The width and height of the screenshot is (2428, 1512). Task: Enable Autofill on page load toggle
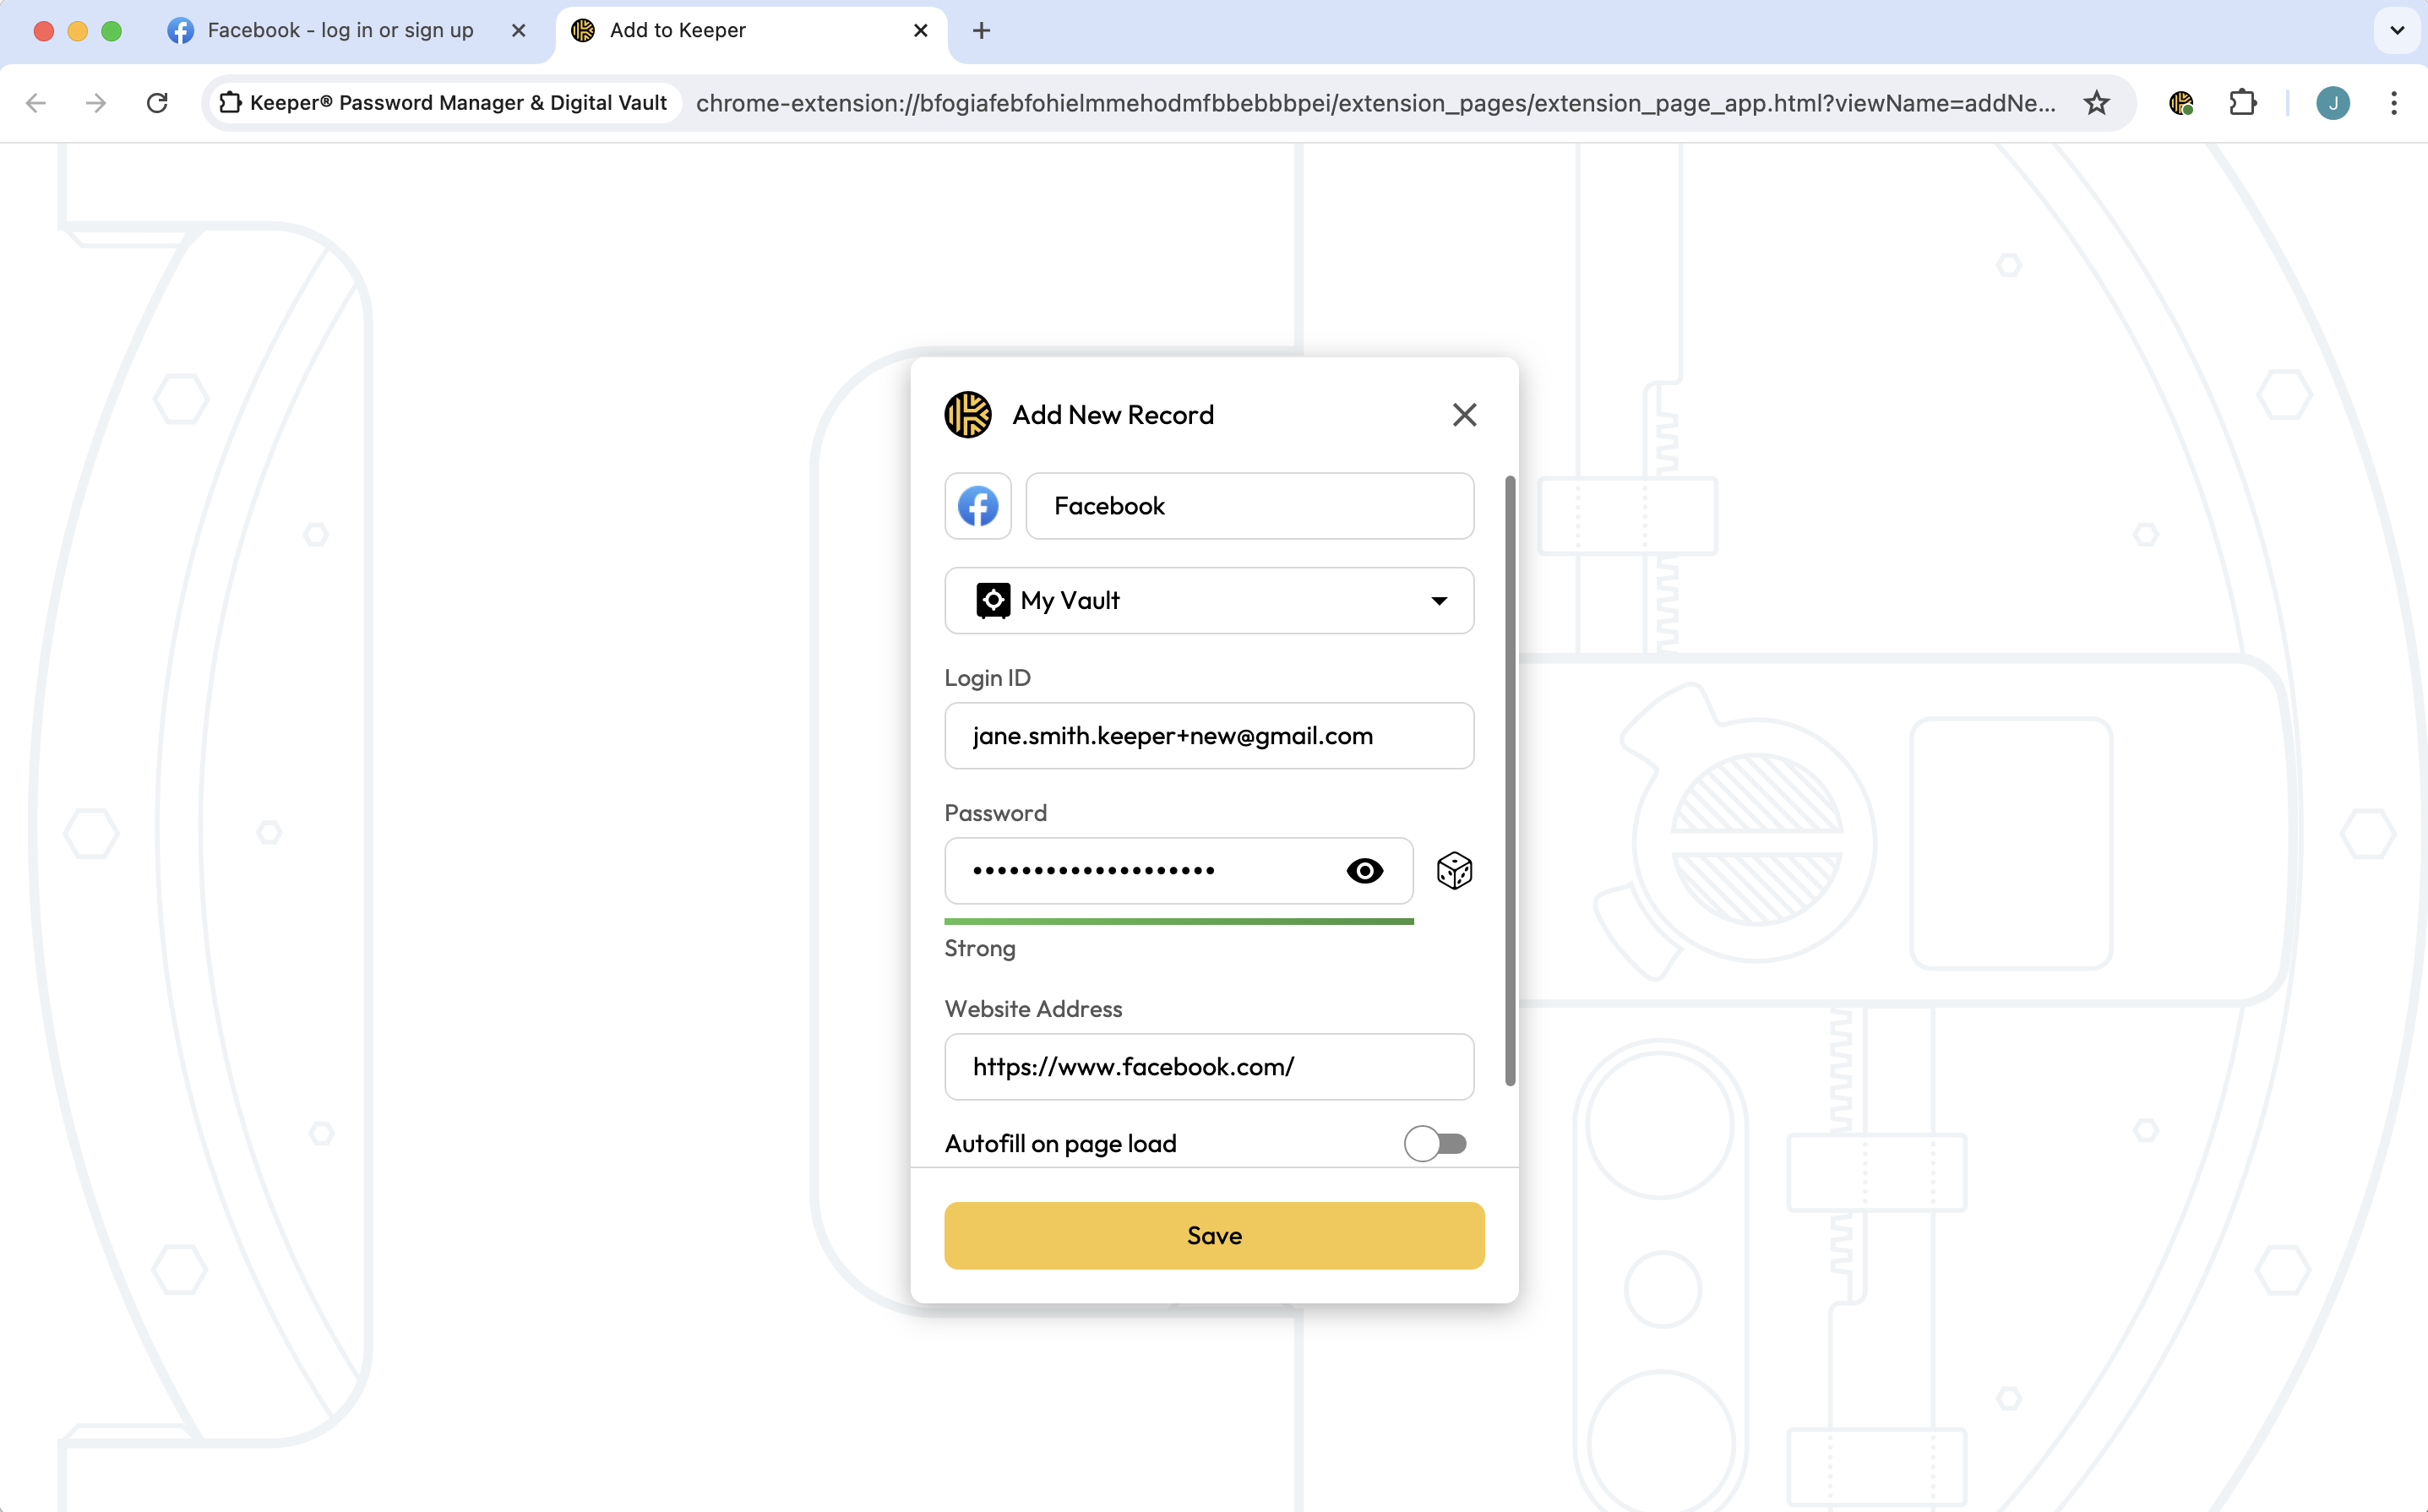(x=1434, y=1143)
